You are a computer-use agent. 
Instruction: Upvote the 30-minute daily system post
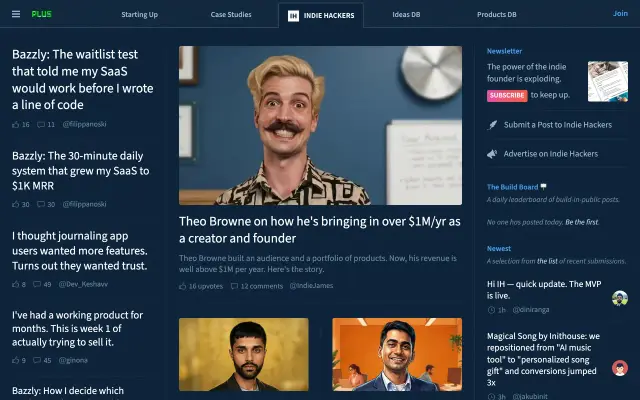[x=16, y=204]
